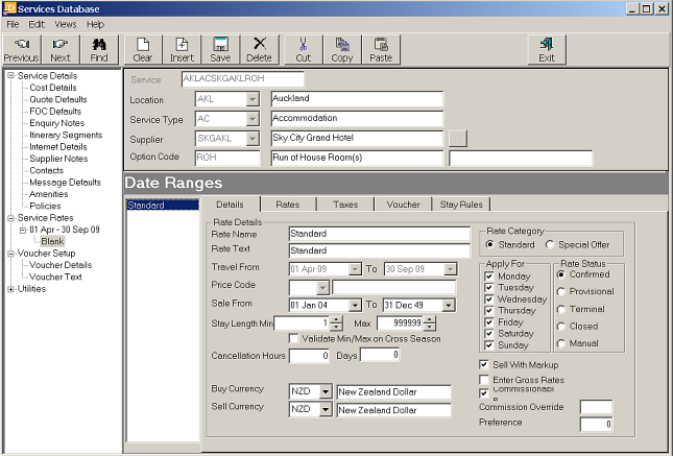Image resolution: width=673 pixels, height=456 pixels.
Task: Choose the Provisional rate status
Action: (x=561, y=291)
